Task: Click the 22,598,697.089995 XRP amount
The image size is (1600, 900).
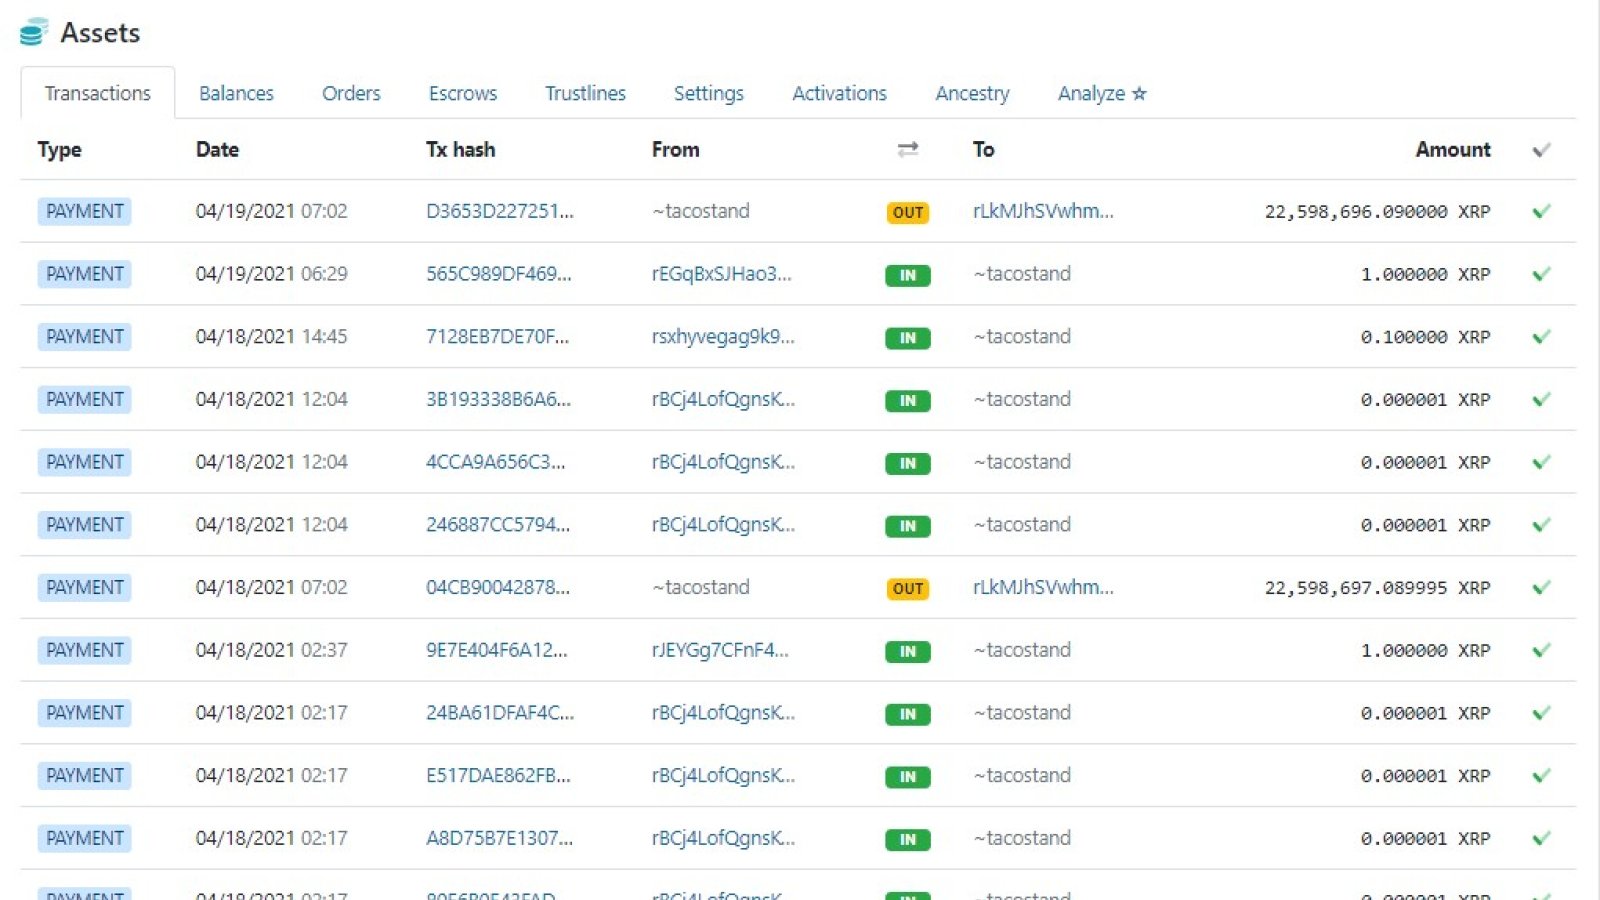Action: pyautogui.click(x=1377, y=588)
